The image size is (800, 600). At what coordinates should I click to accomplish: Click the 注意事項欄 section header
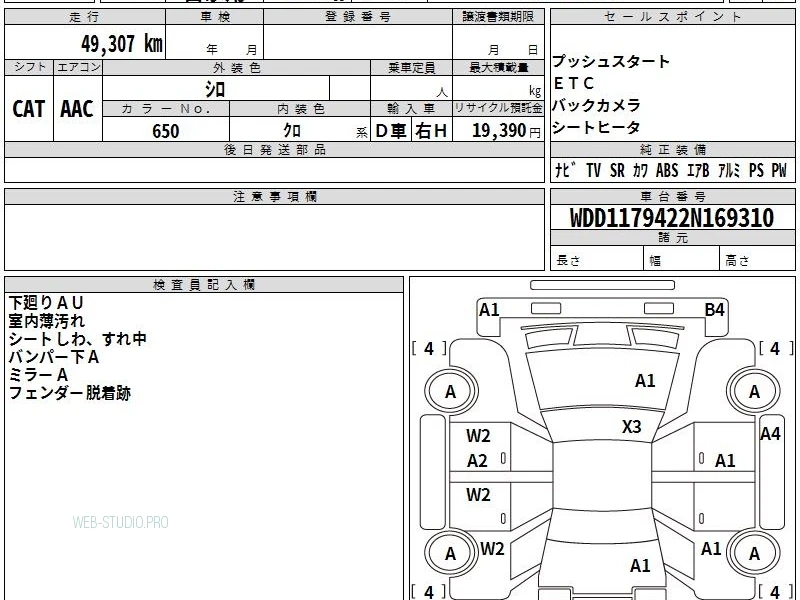tap(274, 196)
